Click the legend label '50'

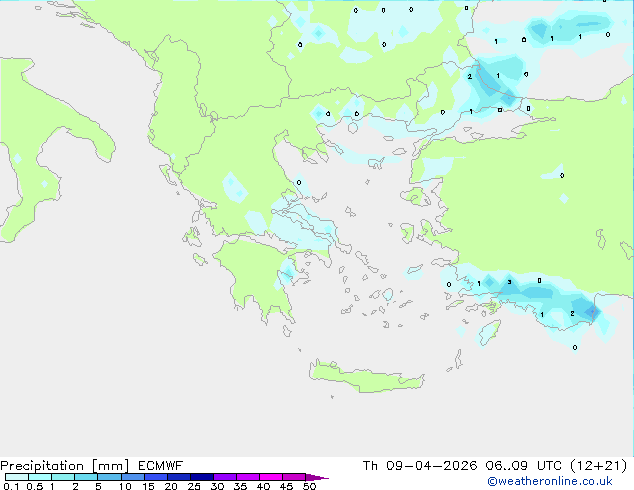(x=309, y=486)
